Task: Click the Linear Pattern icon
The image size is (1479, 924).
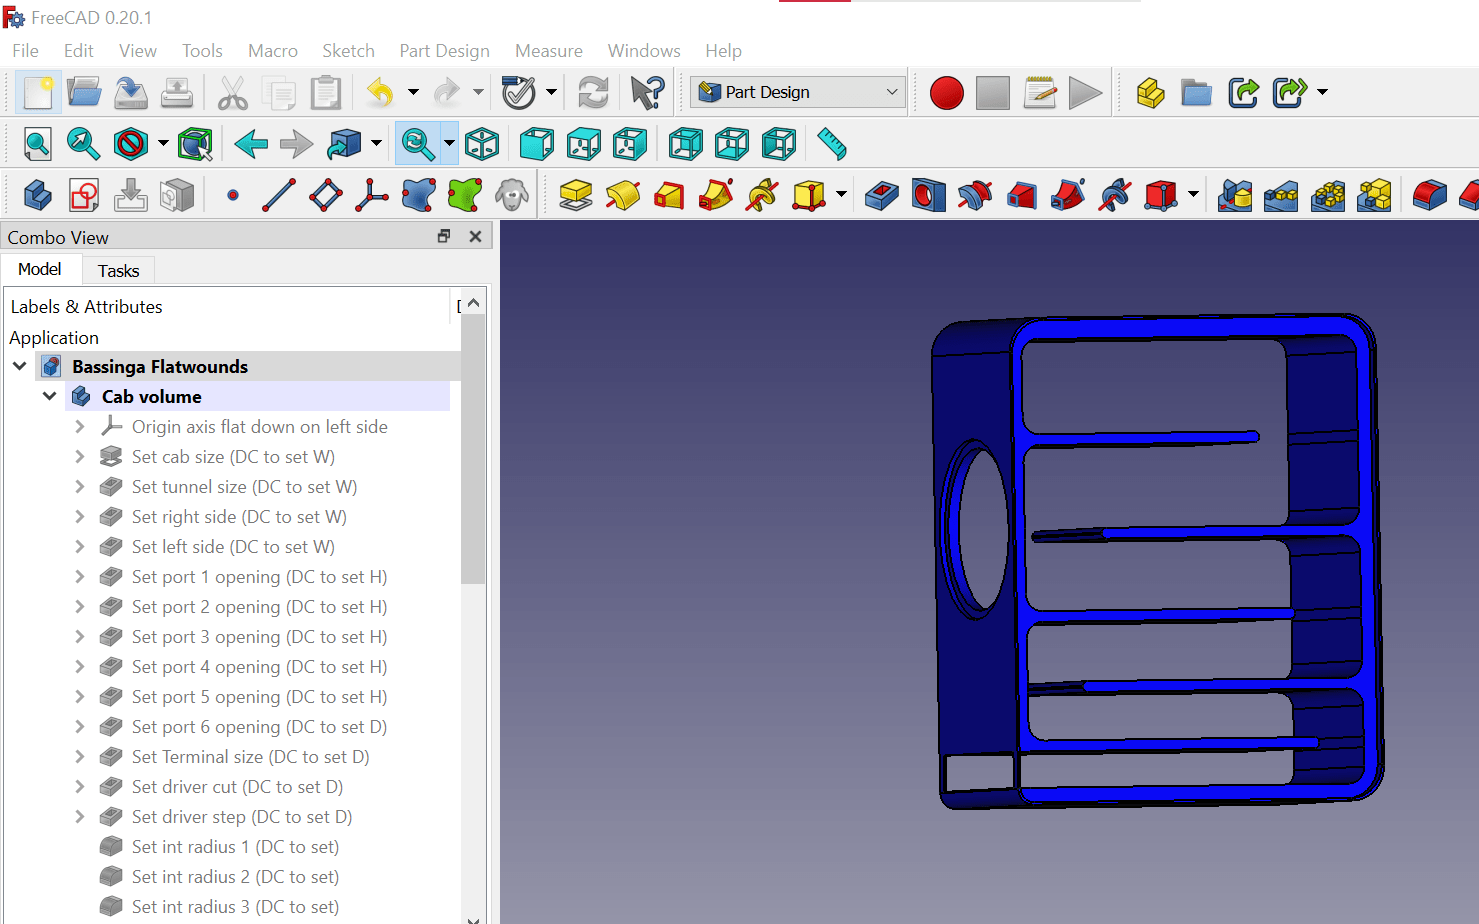Action: pos(1281,195)
